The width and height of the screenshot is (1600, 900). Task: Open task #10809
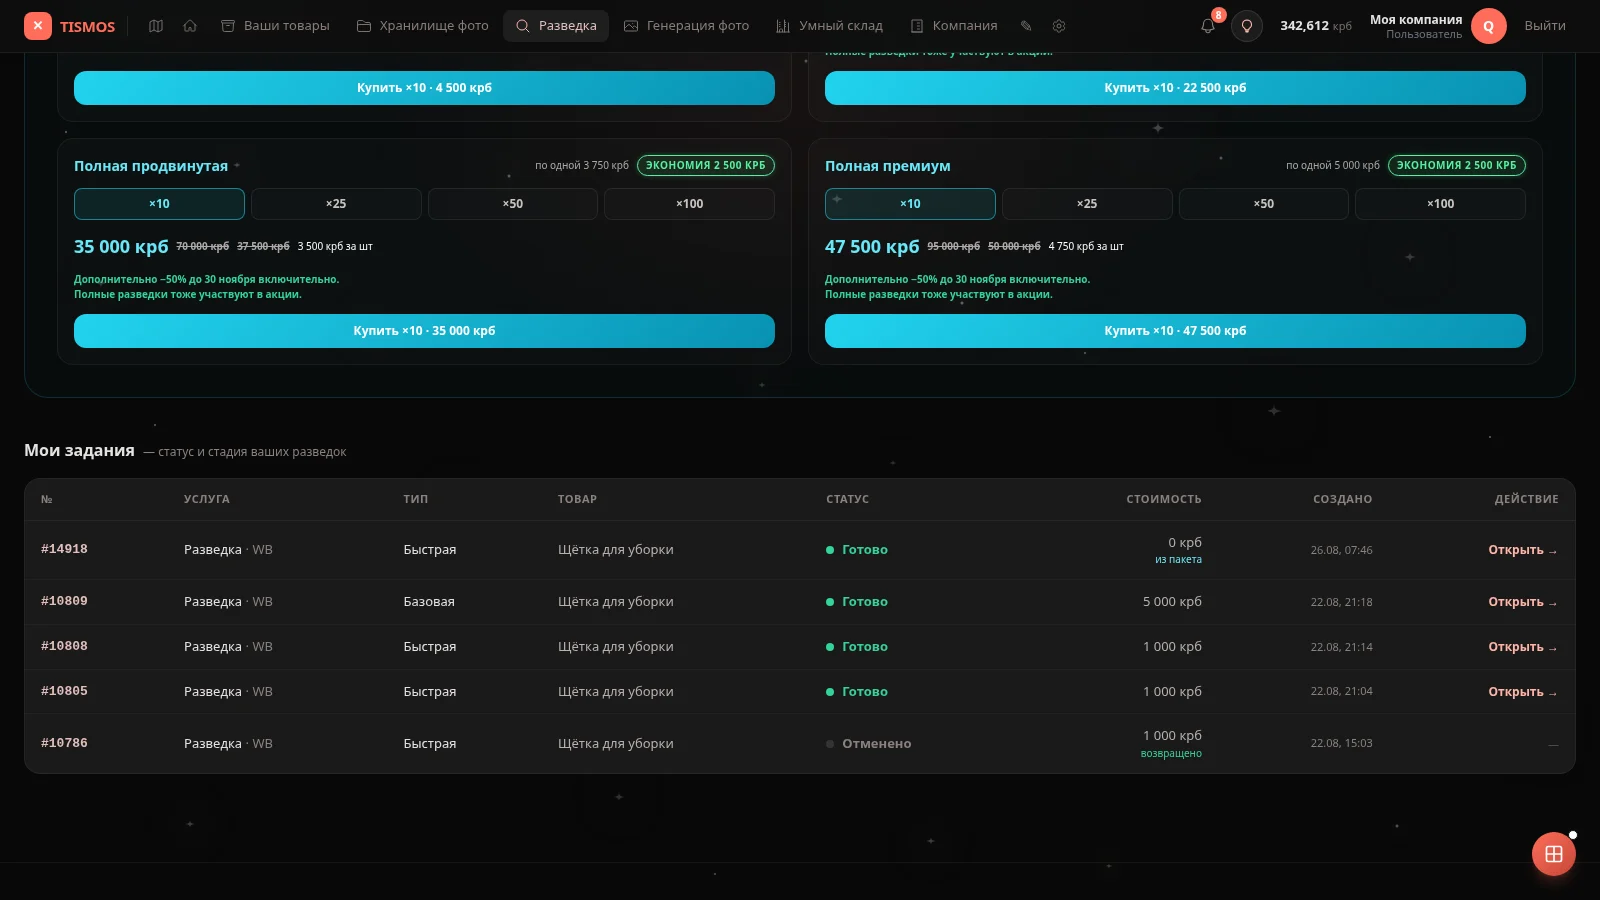(x=1522, y=602)
